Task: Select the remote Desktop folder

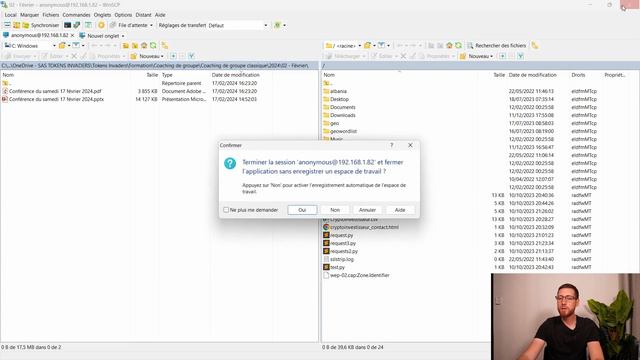Action: coord(339,99)
